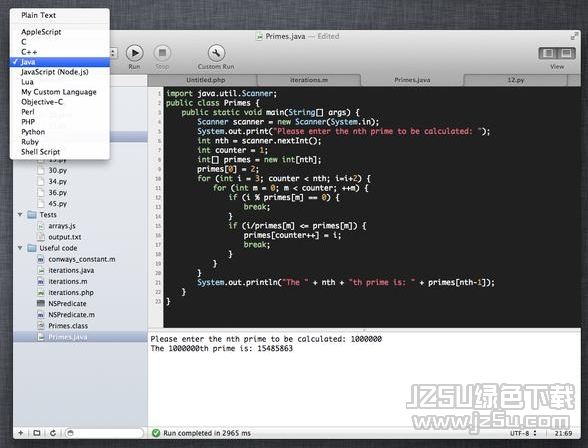Collapse the Useful code folder triangle

(x=20, y=248)
